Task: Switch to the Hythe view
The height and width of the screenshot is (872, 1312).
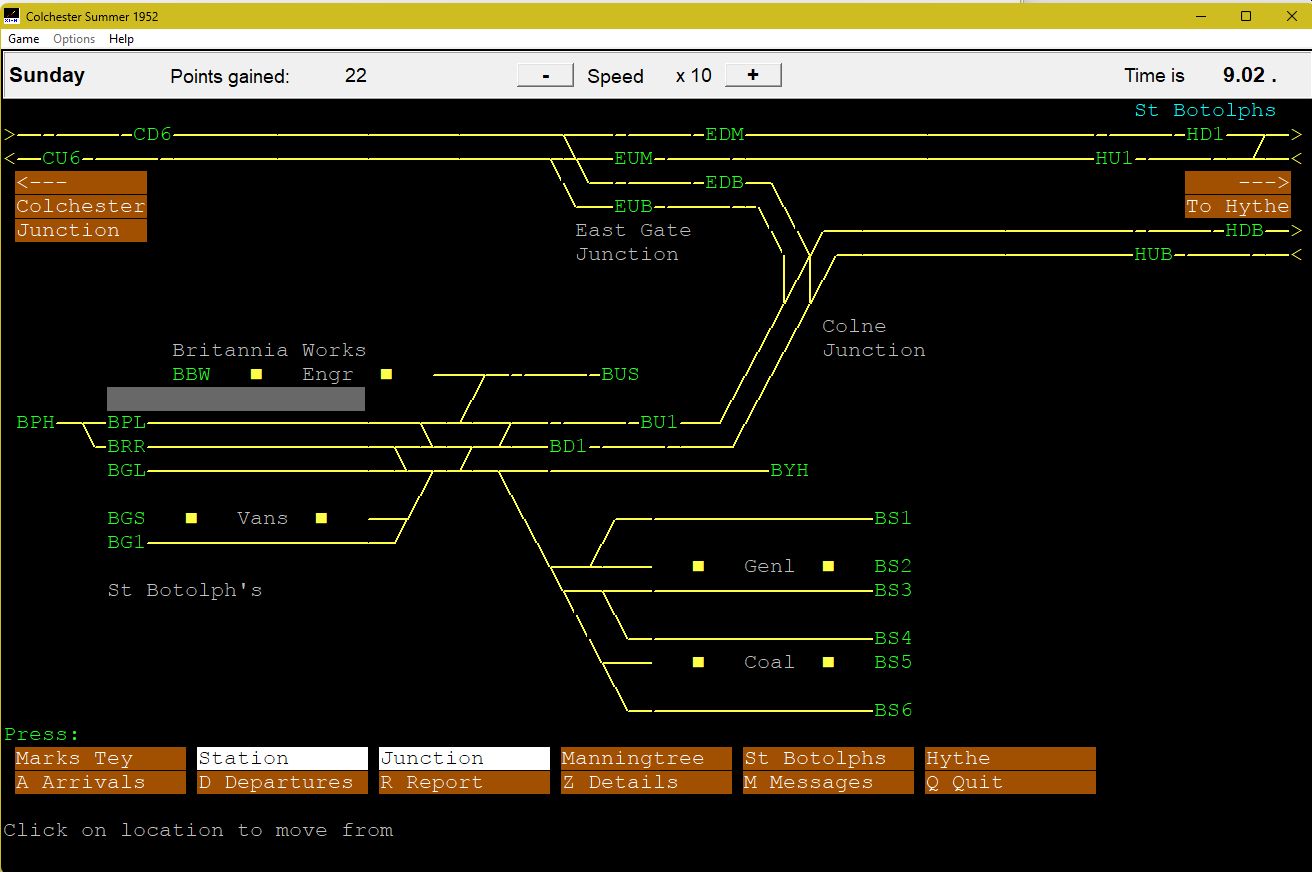Action: coord(1010,759)
